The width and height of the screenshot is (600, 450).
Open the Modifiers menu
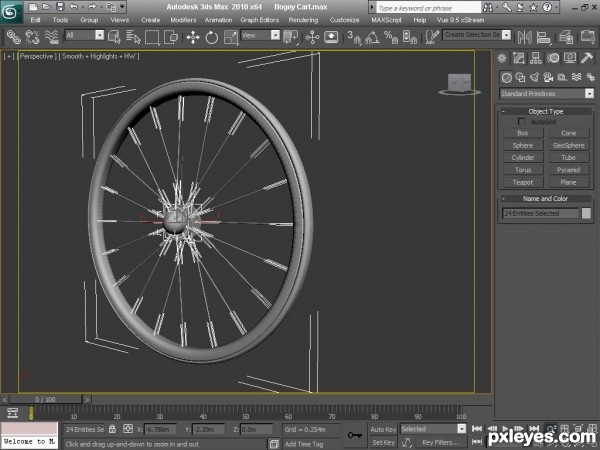pyautogui.click(x=183, y=20)
